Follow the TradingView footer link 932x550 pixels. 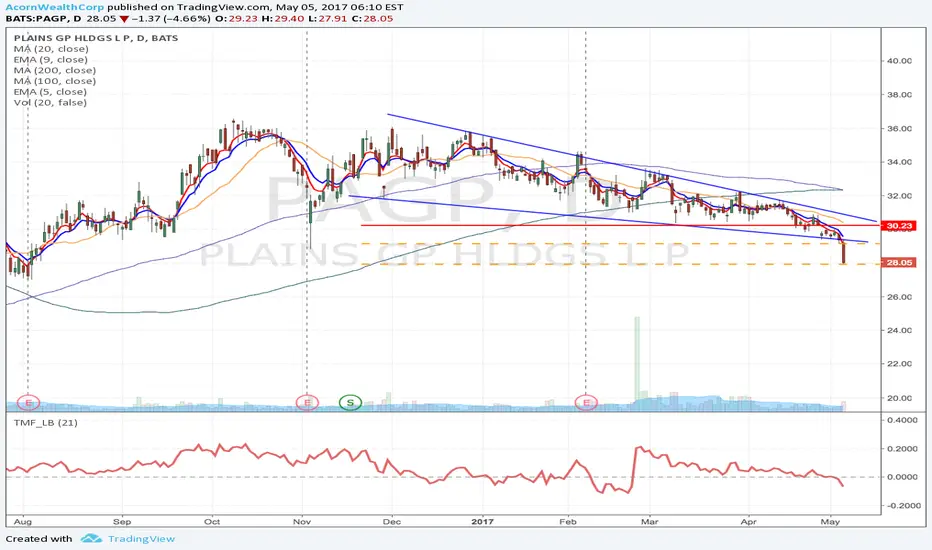pos(141,539)
